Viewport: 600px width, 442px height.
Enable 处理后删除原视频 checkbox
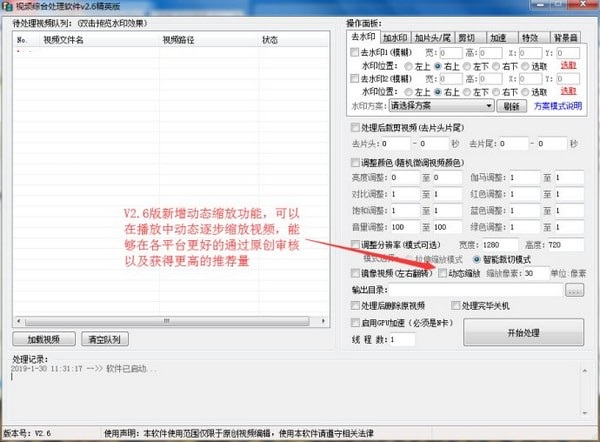click(x=355, y=305)
